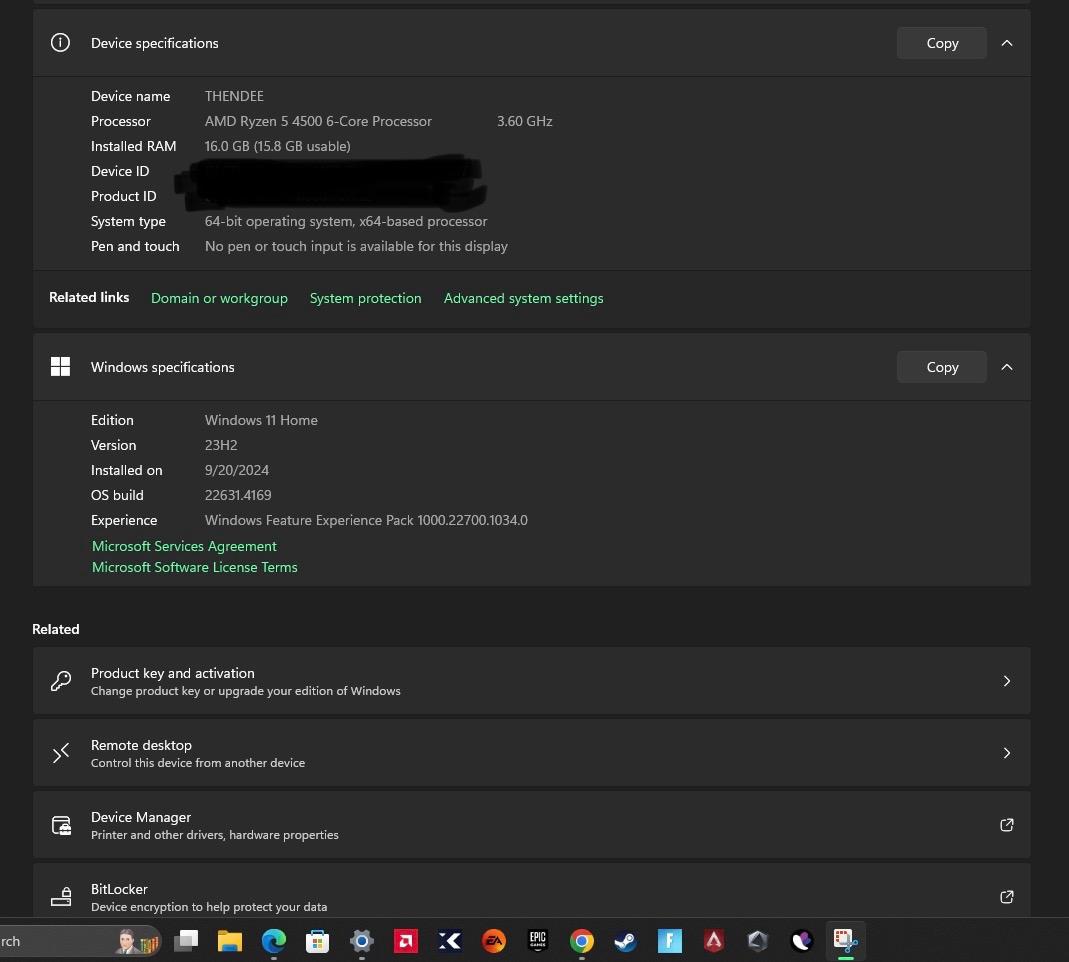Screen dimensions: 1069x962
Task: Click the search highlight picture in the taskbar search box
Action: coord(137,942)
